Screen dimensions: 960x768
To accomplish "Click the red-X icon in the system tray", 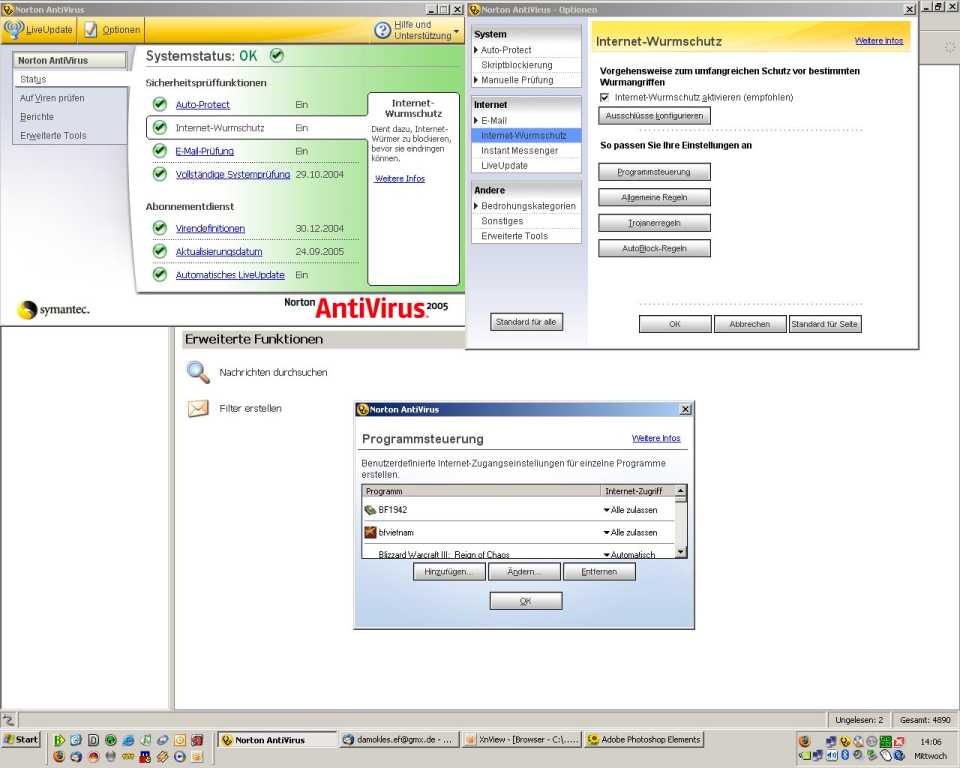I will pyautogui.click(x=899, y=742).
